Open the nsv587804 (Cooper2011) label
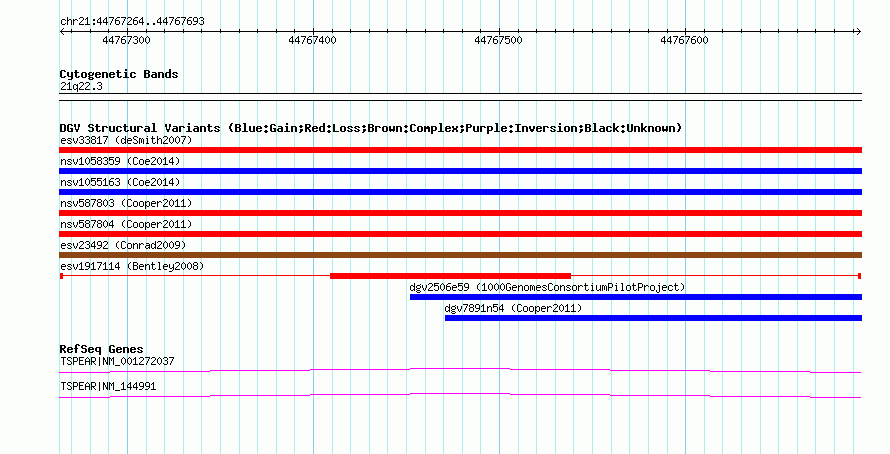Screen dimensions: 890x454 [126, 224]
